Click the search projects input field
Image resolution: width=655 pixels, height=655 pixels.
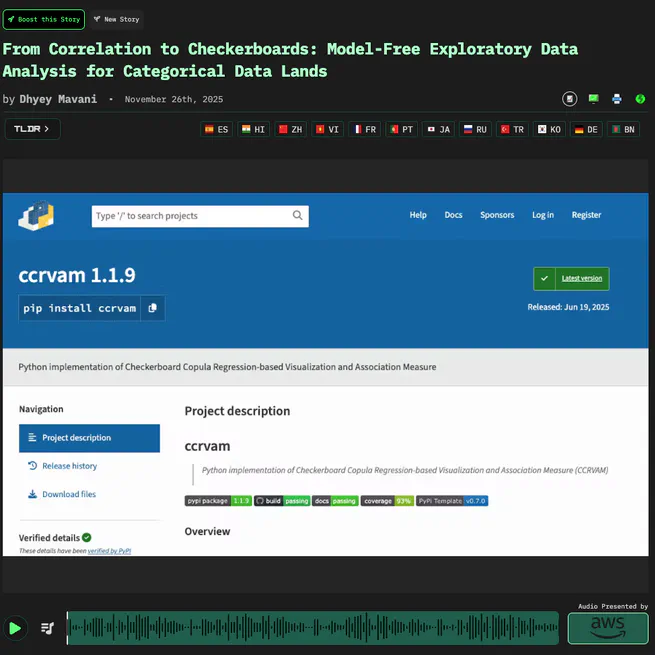[190, 215]
